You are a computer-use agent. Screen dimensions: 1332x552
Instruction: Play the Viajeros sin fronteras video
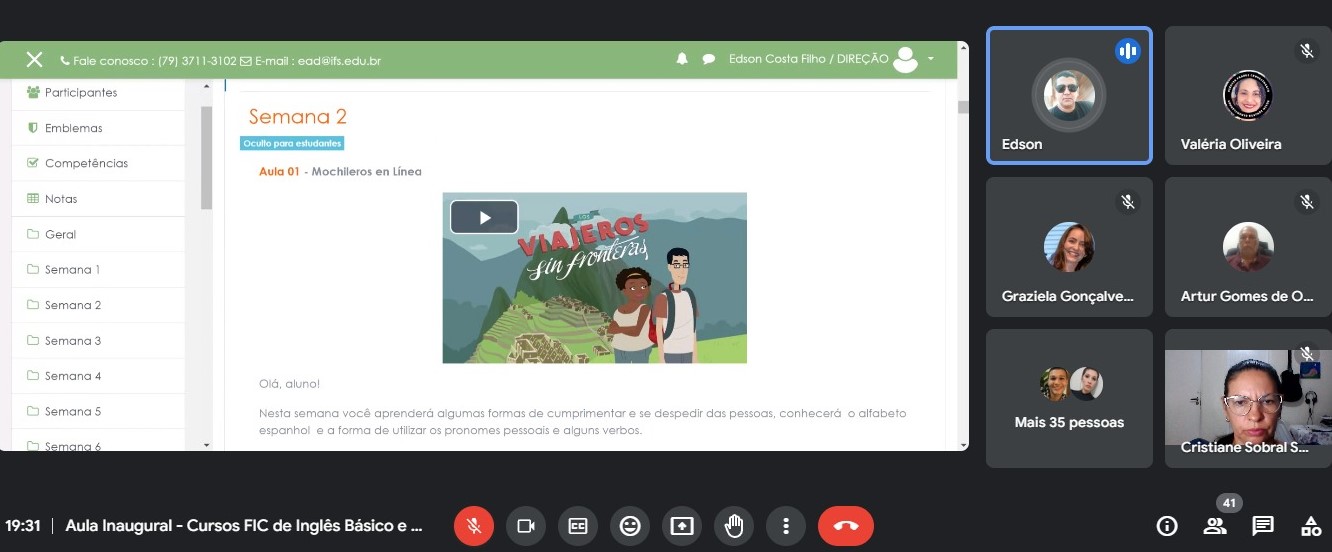click(484, 217)
